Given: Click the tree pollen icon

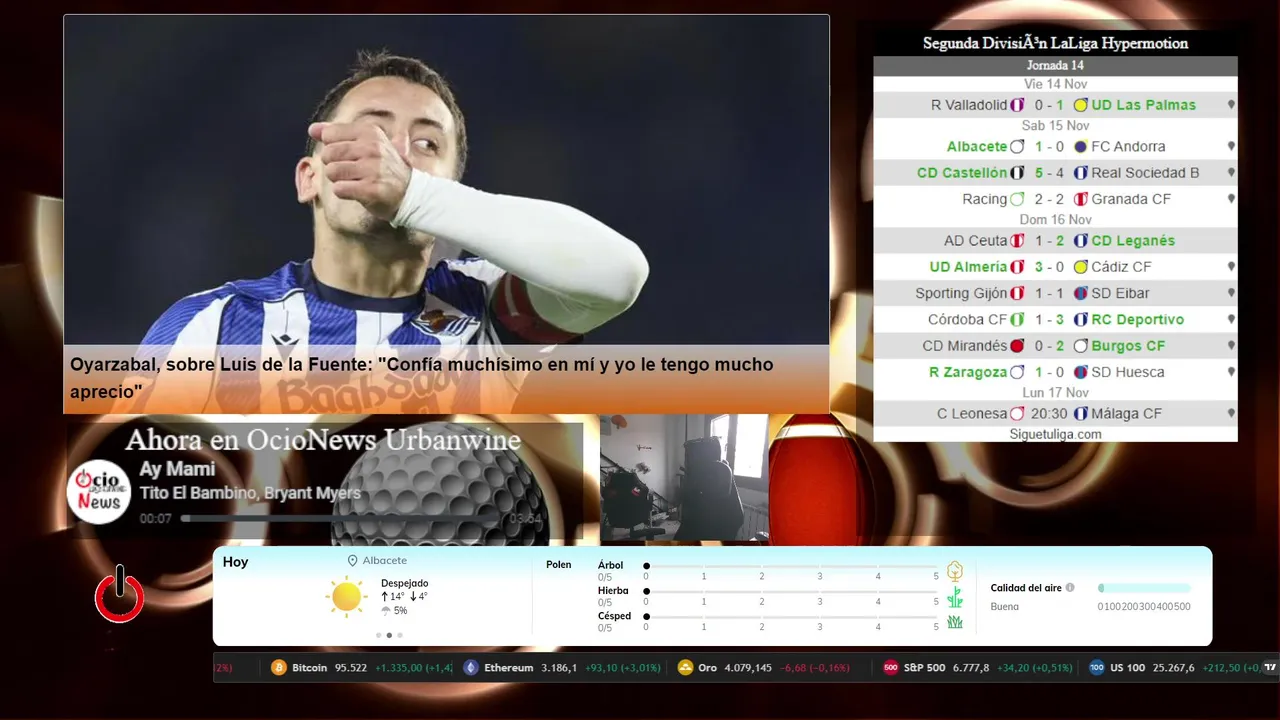Looking at the screenshot, I should pos(955,571).
